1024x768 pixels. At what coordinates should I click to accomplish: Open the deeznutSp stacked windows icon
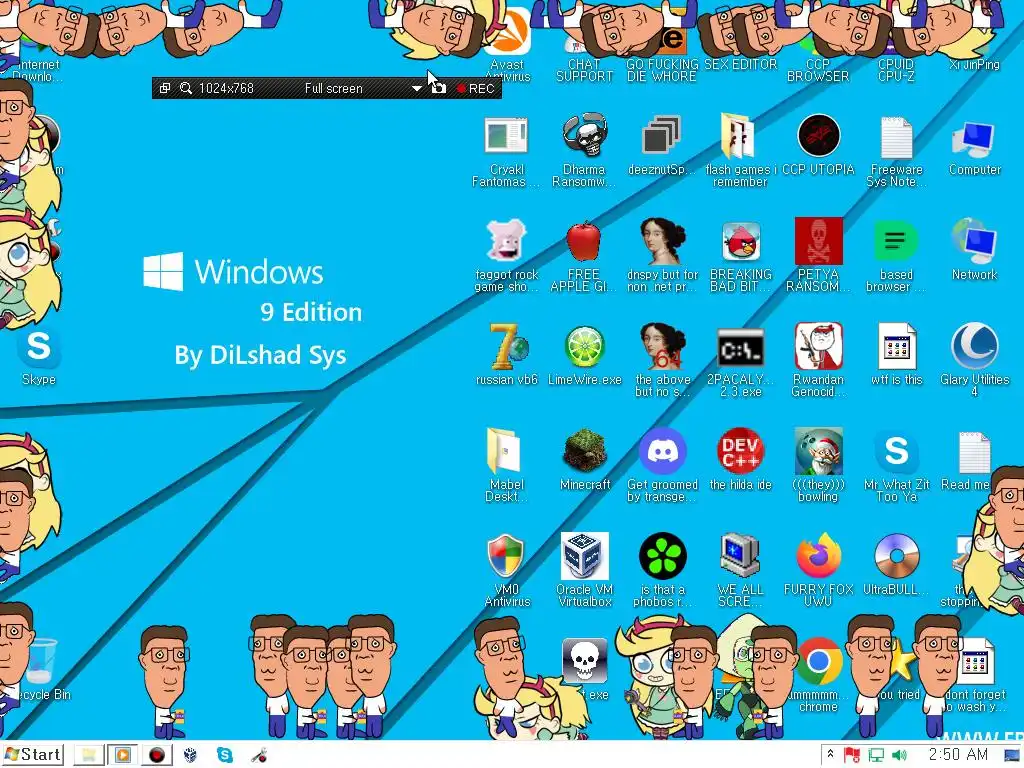(x=662, y=136)
